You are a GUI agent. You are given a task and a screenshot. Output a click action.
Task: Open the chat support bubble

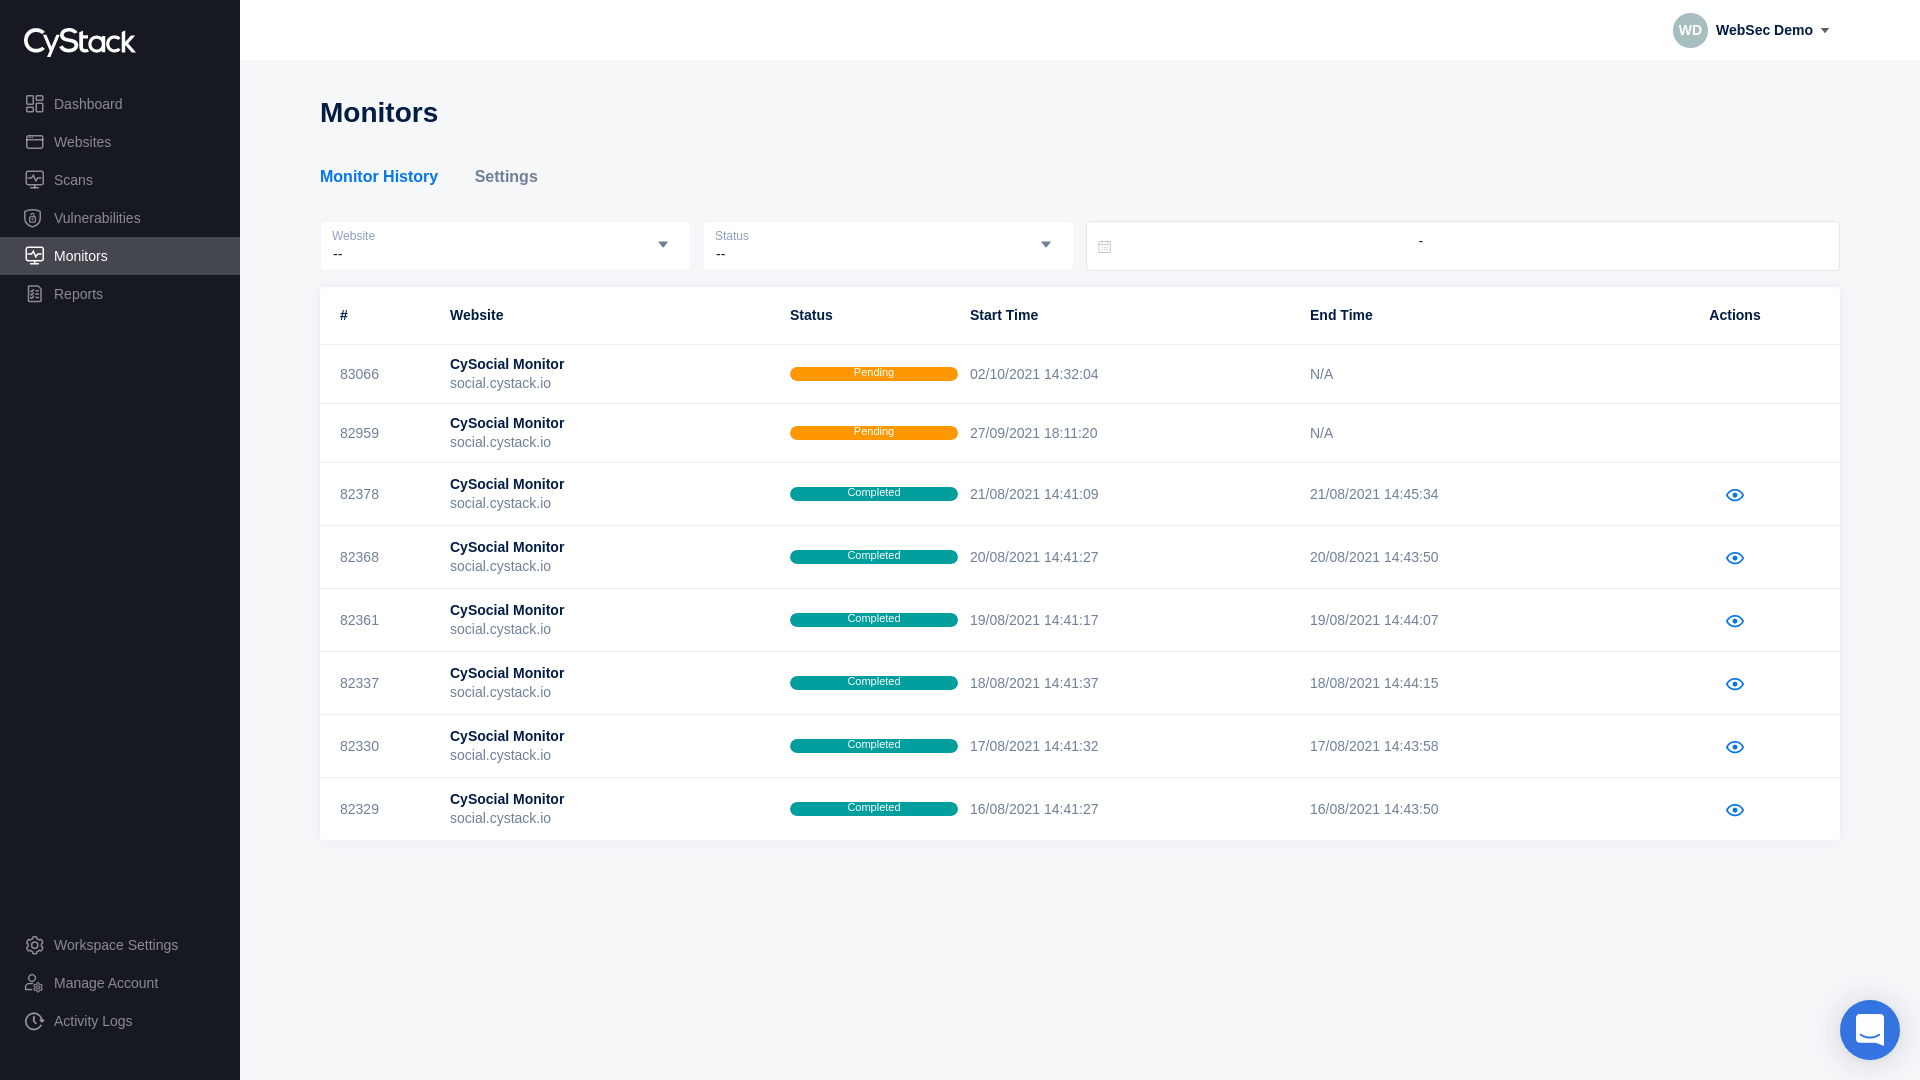coord(1870,1030)
